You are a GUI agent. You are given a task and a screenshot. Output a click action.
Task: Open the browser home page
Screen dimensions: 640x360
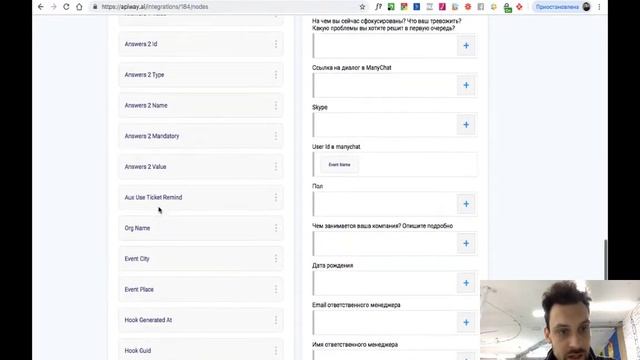tap(79, 7)
